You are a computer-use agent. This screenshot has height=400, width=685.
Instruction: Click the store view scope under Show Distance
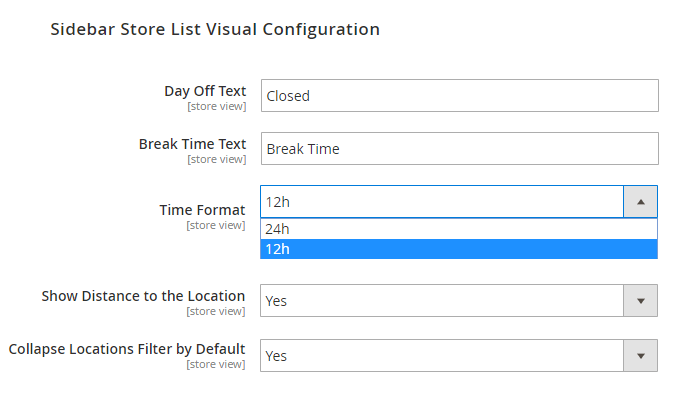pyautogui.click(x=216, y=311)
